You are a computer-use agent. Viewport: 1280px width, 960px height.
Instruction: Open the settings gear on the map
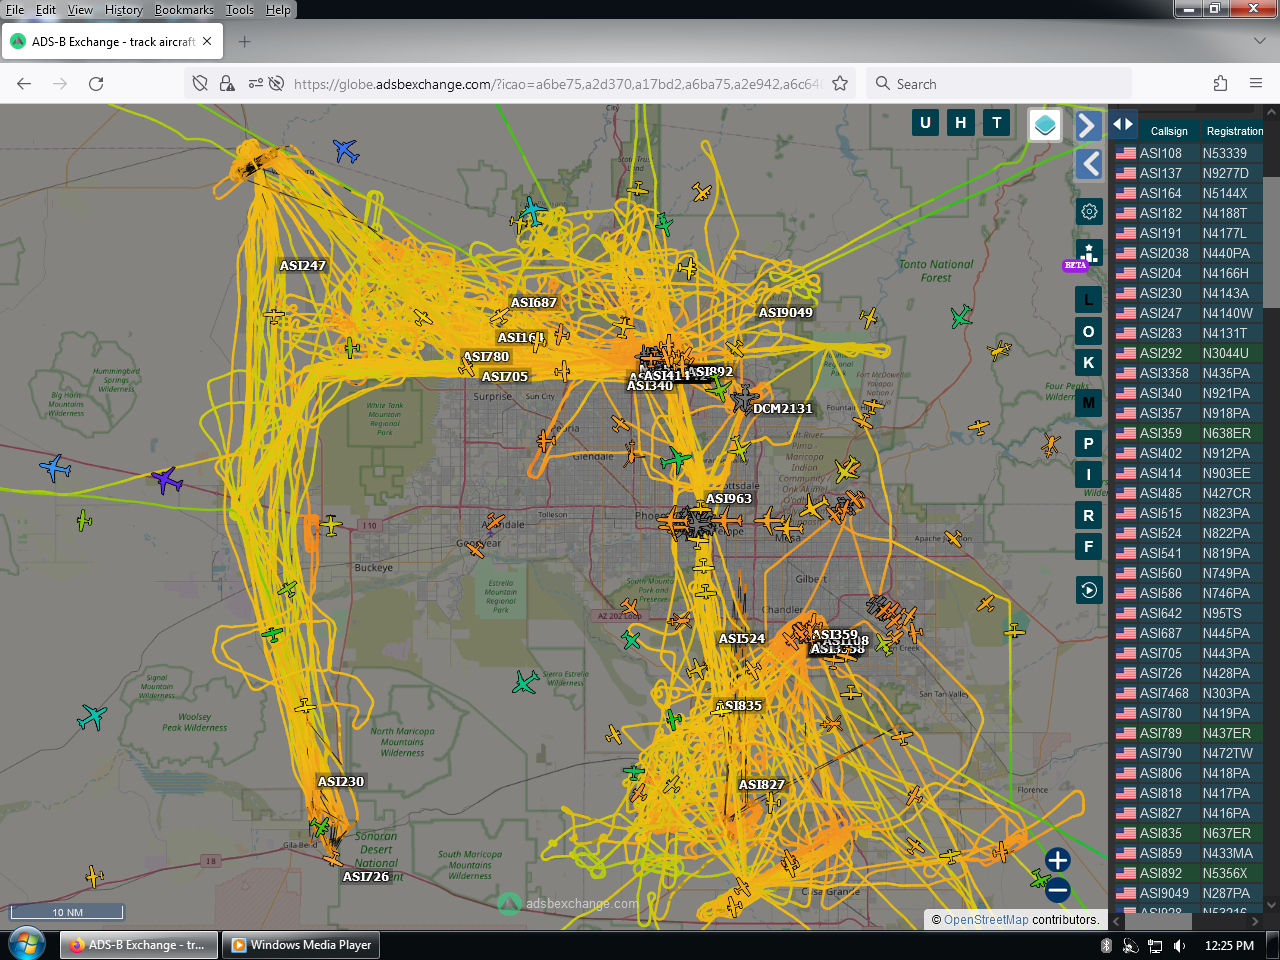[1089, 211]
